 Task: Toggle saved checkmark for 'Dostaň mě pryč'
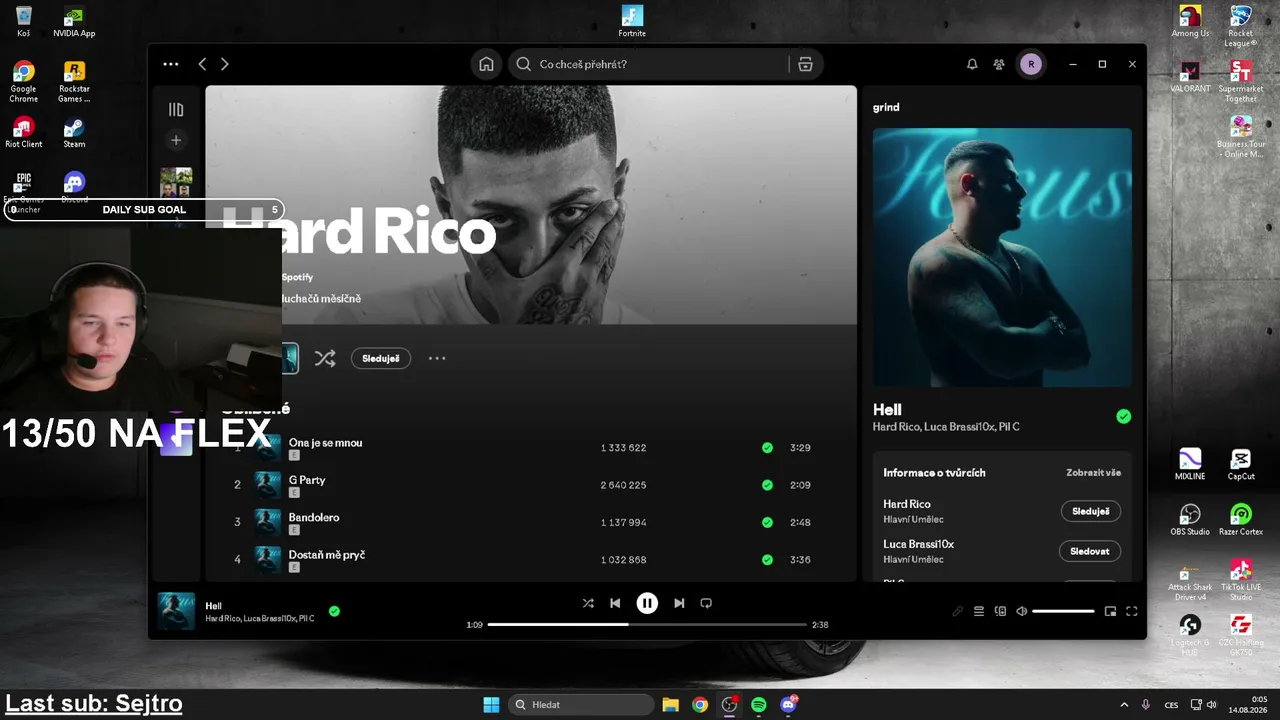click(x=767, y=560)
